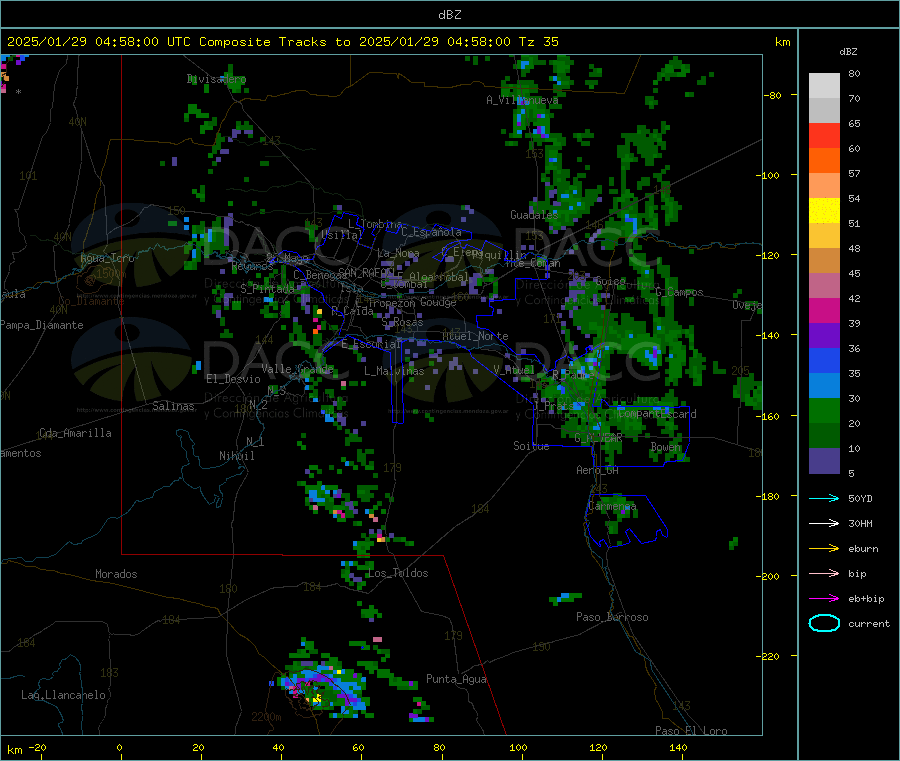Viewport: 900px width, 761px height.
Task: Click the 'El_Desvio' place label
Action: tap(233, 379)
